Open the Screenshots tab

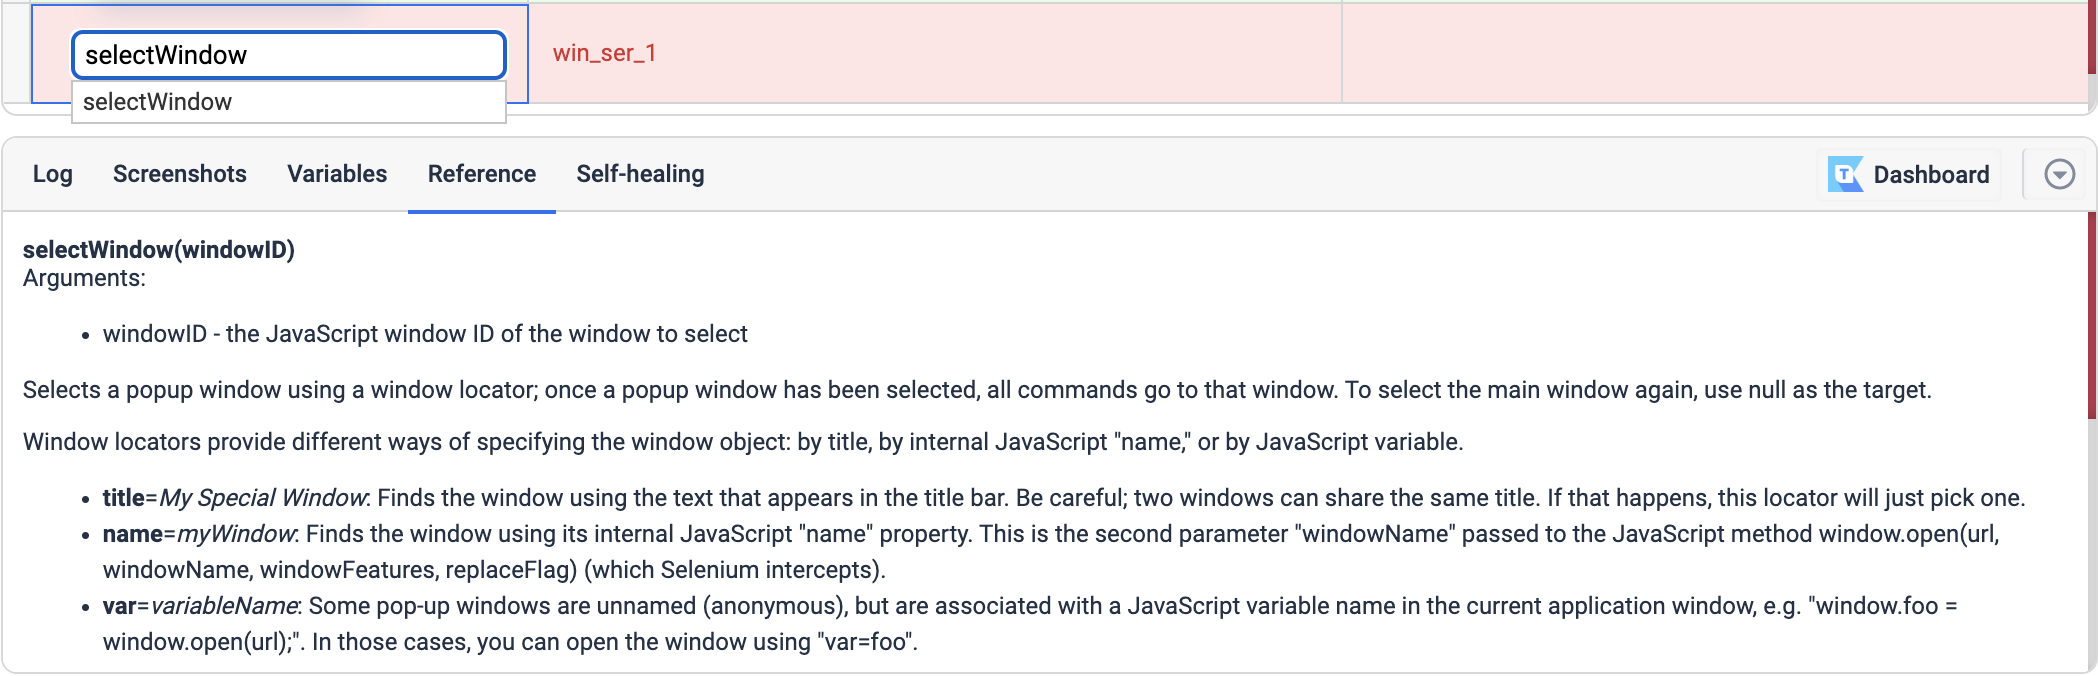[x=180, y=175]
